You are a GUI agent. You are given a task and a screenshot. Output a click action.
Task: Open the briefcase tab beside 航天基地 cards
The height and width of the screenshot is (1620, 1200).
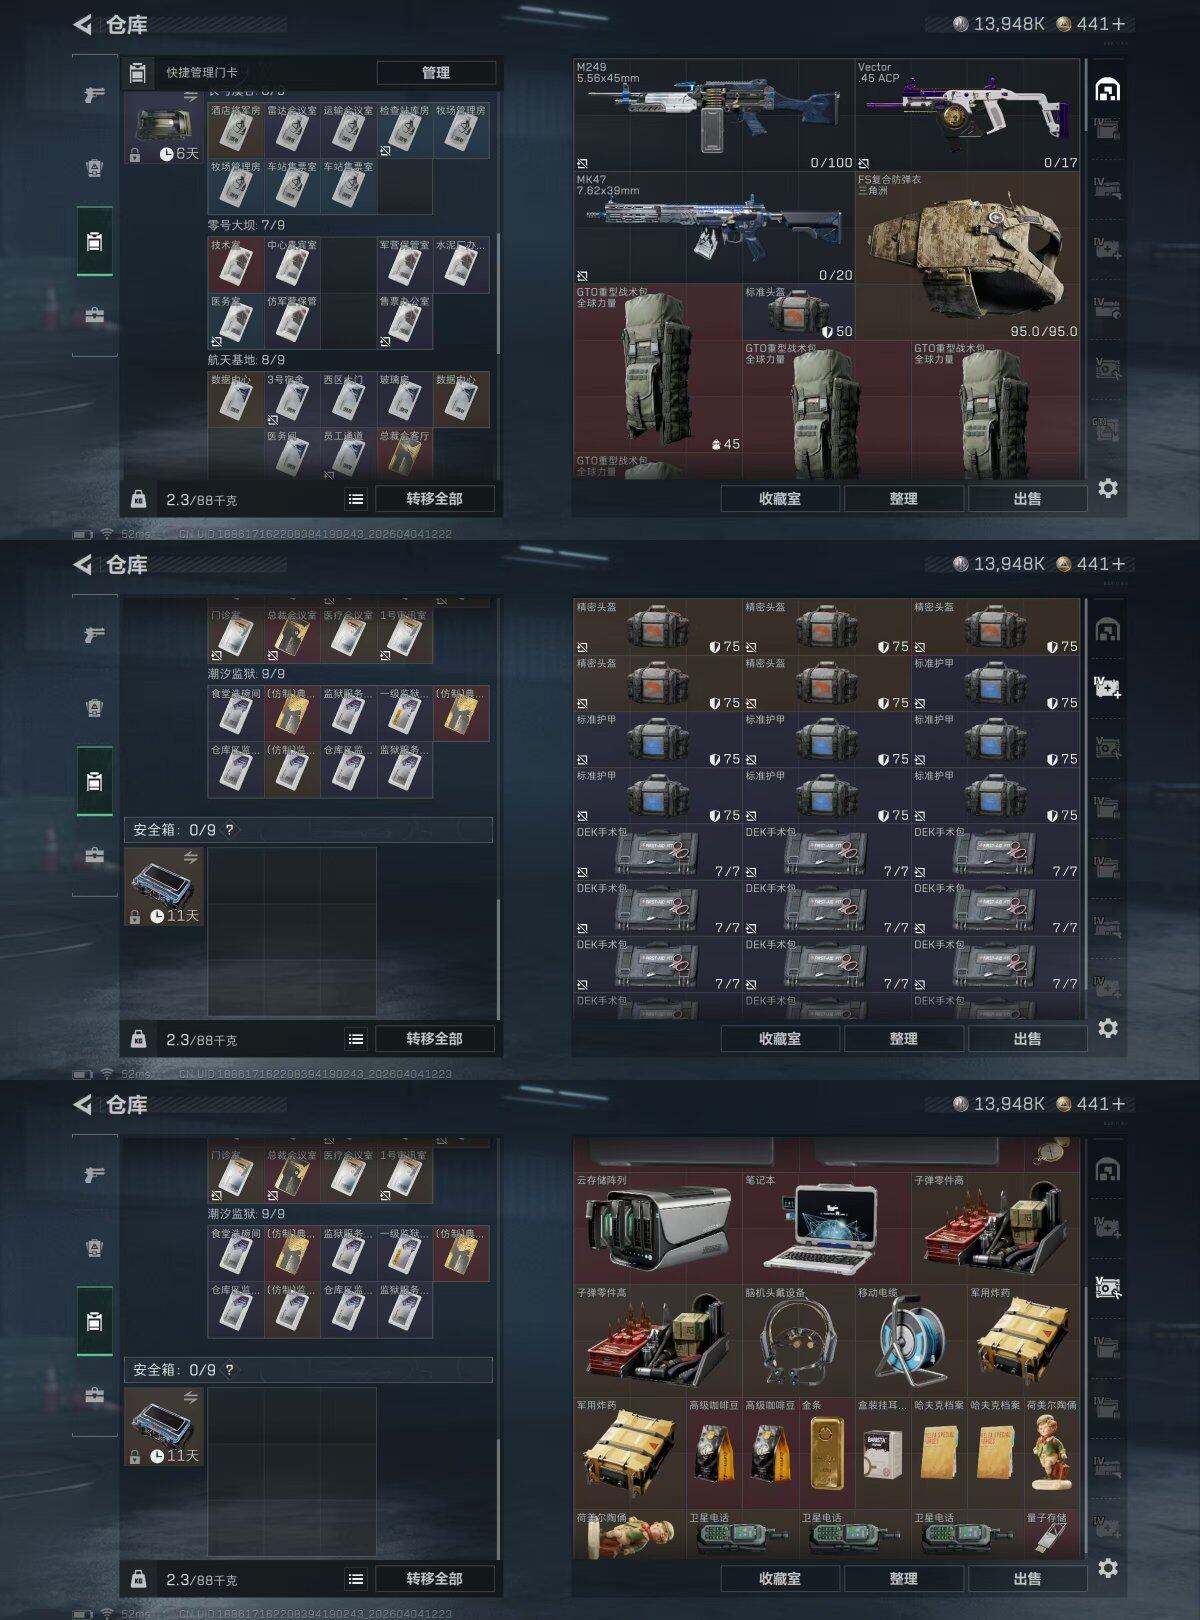(x=94, y=315)
